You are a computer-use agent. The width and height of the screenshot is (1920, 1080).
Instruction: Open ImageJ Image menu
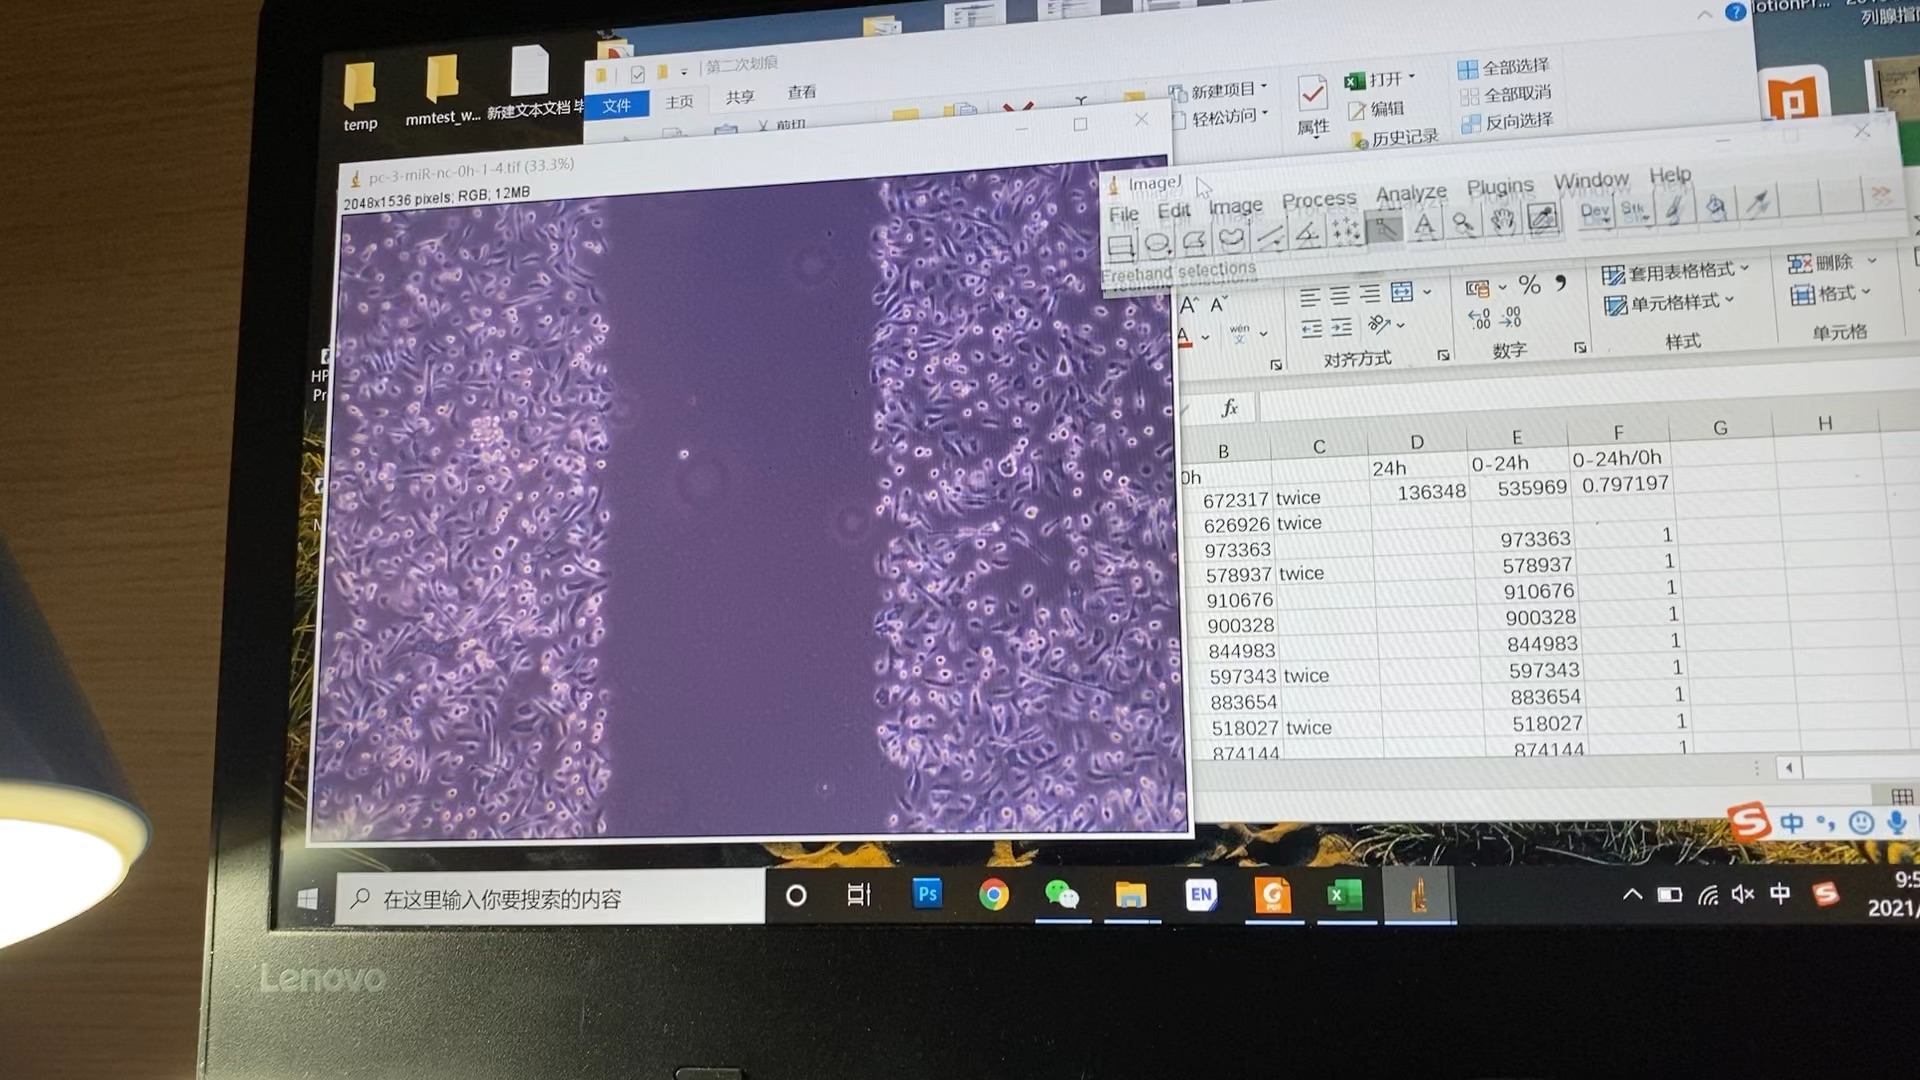tap(1236, 206)
